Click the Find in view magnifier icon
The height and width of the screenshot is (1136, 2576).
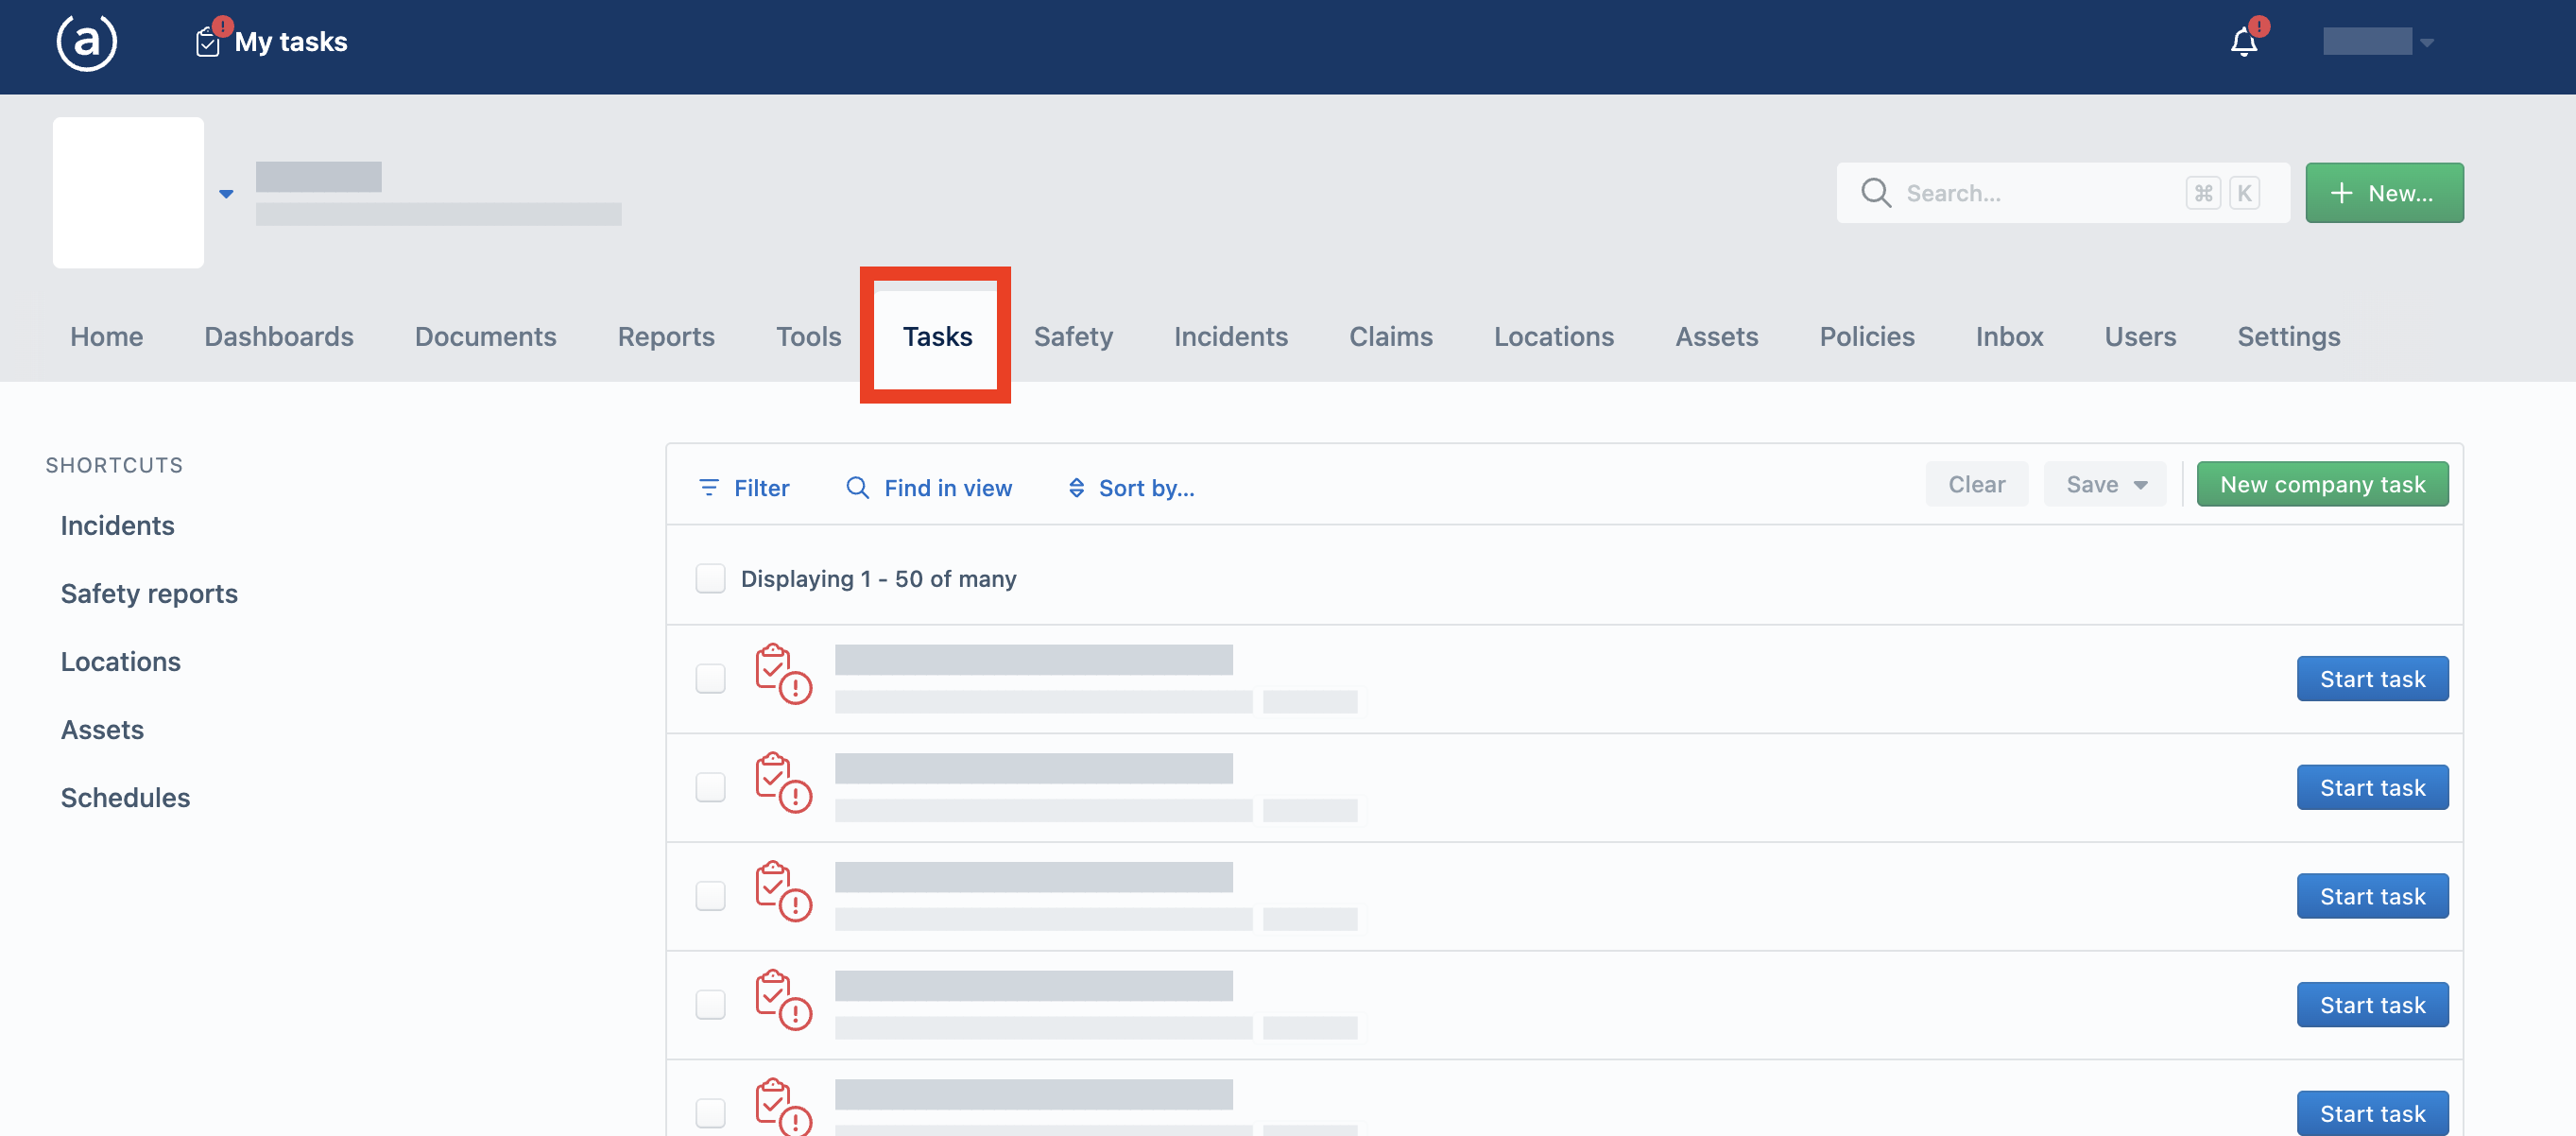pyautogui.click(x=857, y=487)
